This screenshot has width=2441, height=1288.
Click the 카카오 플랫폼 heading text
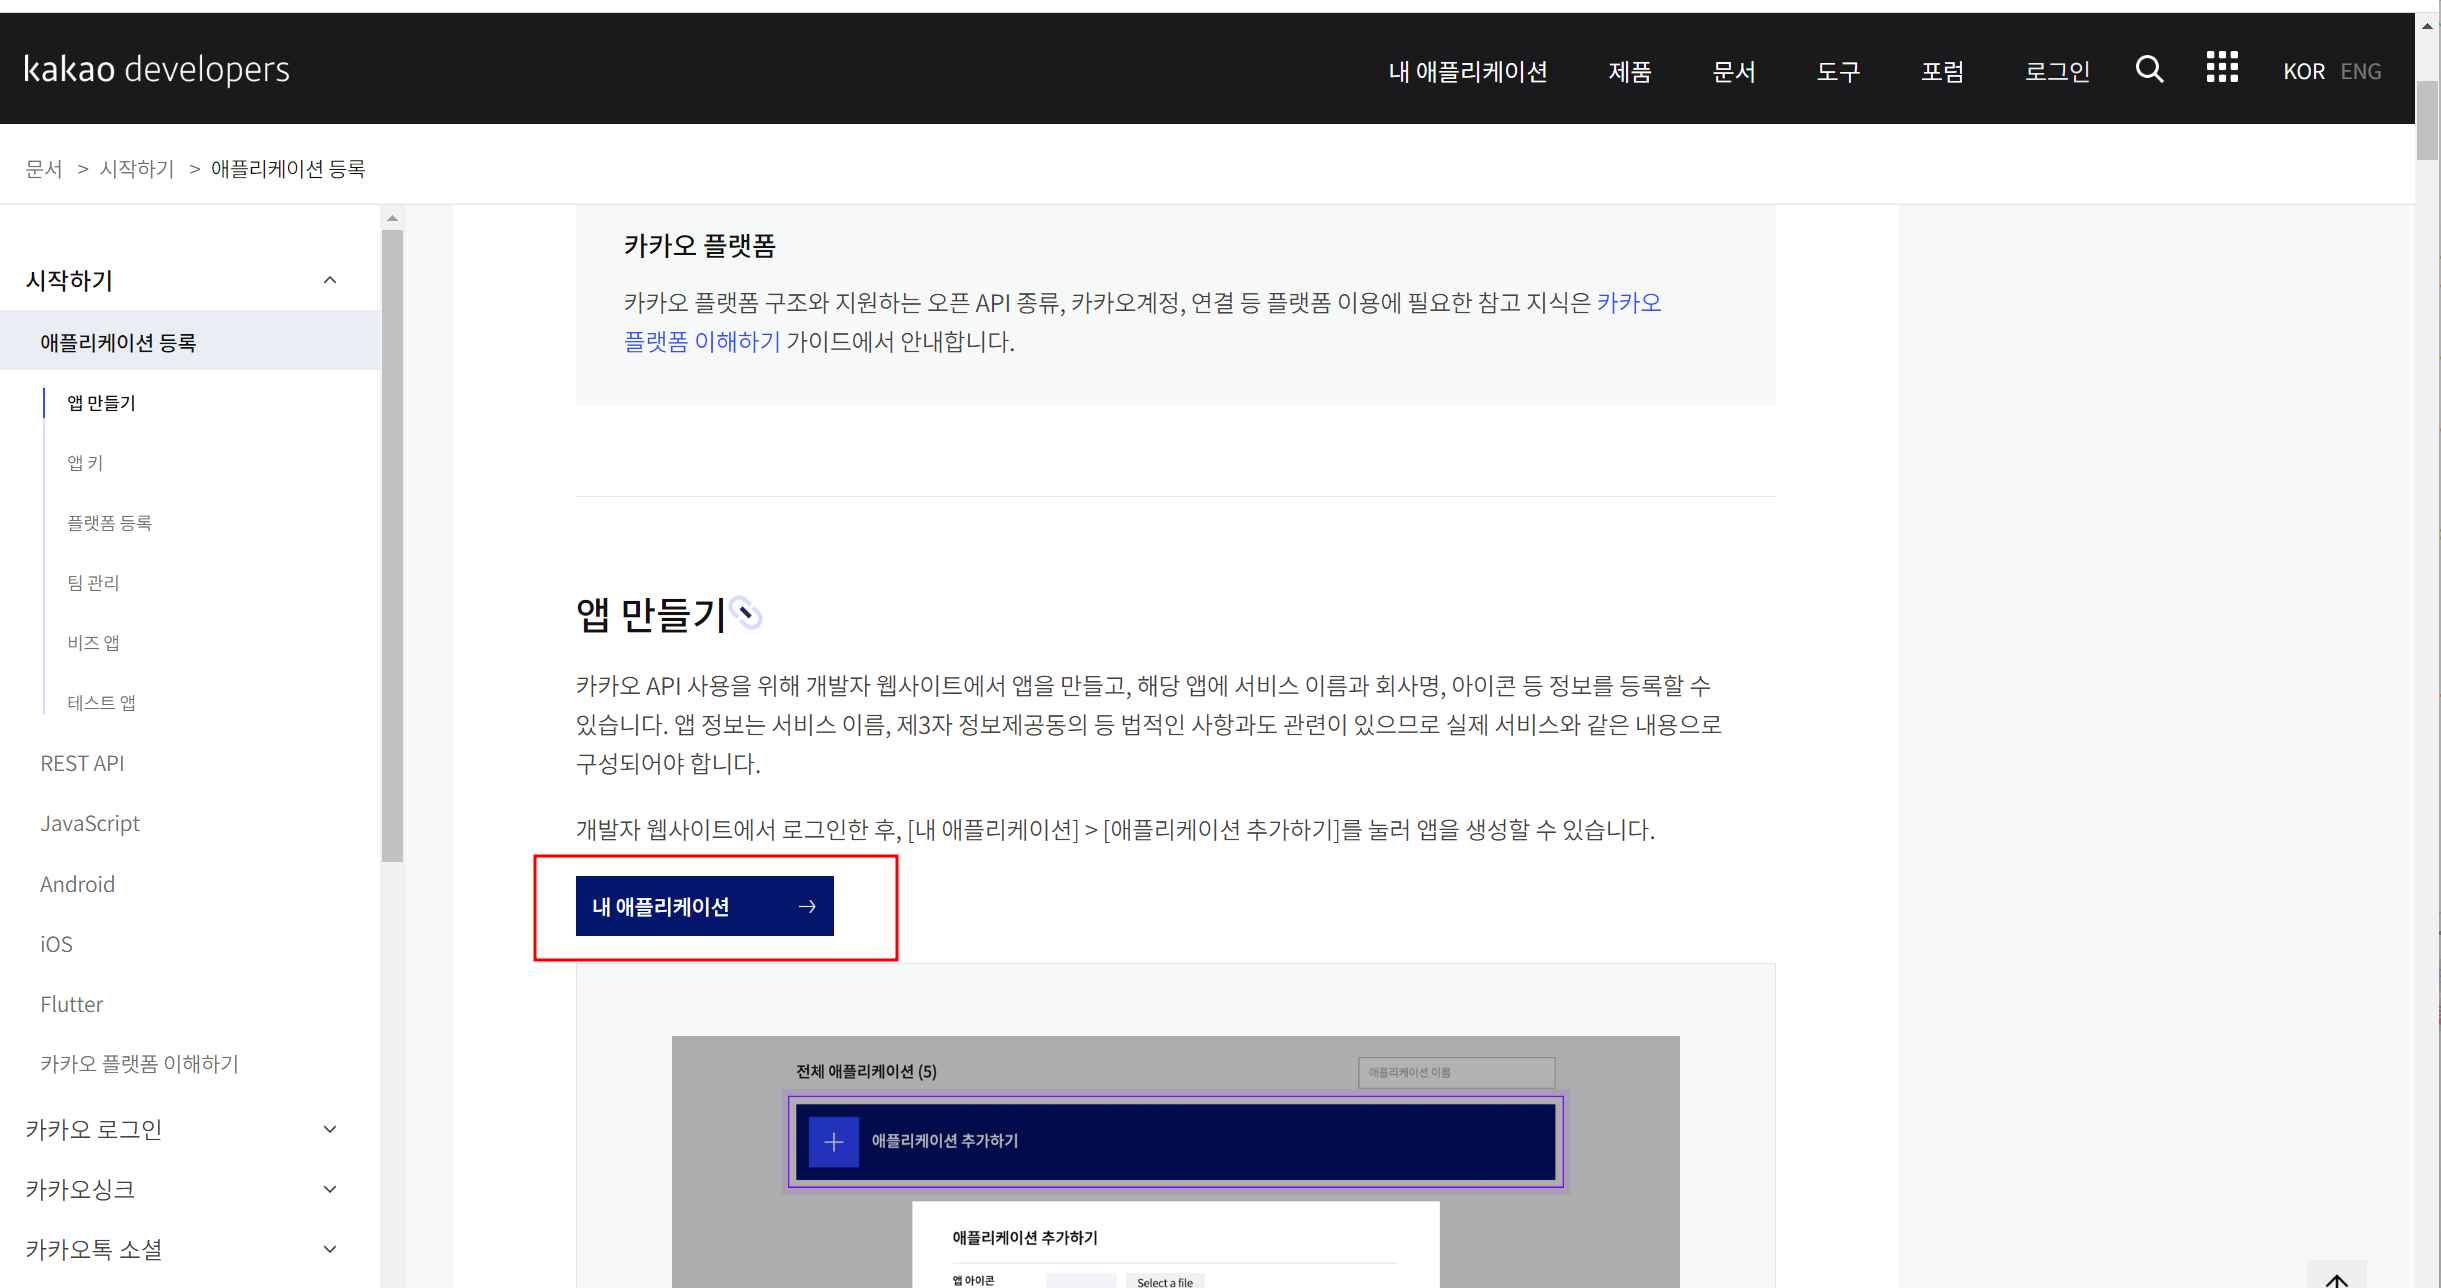coord(699,245)
